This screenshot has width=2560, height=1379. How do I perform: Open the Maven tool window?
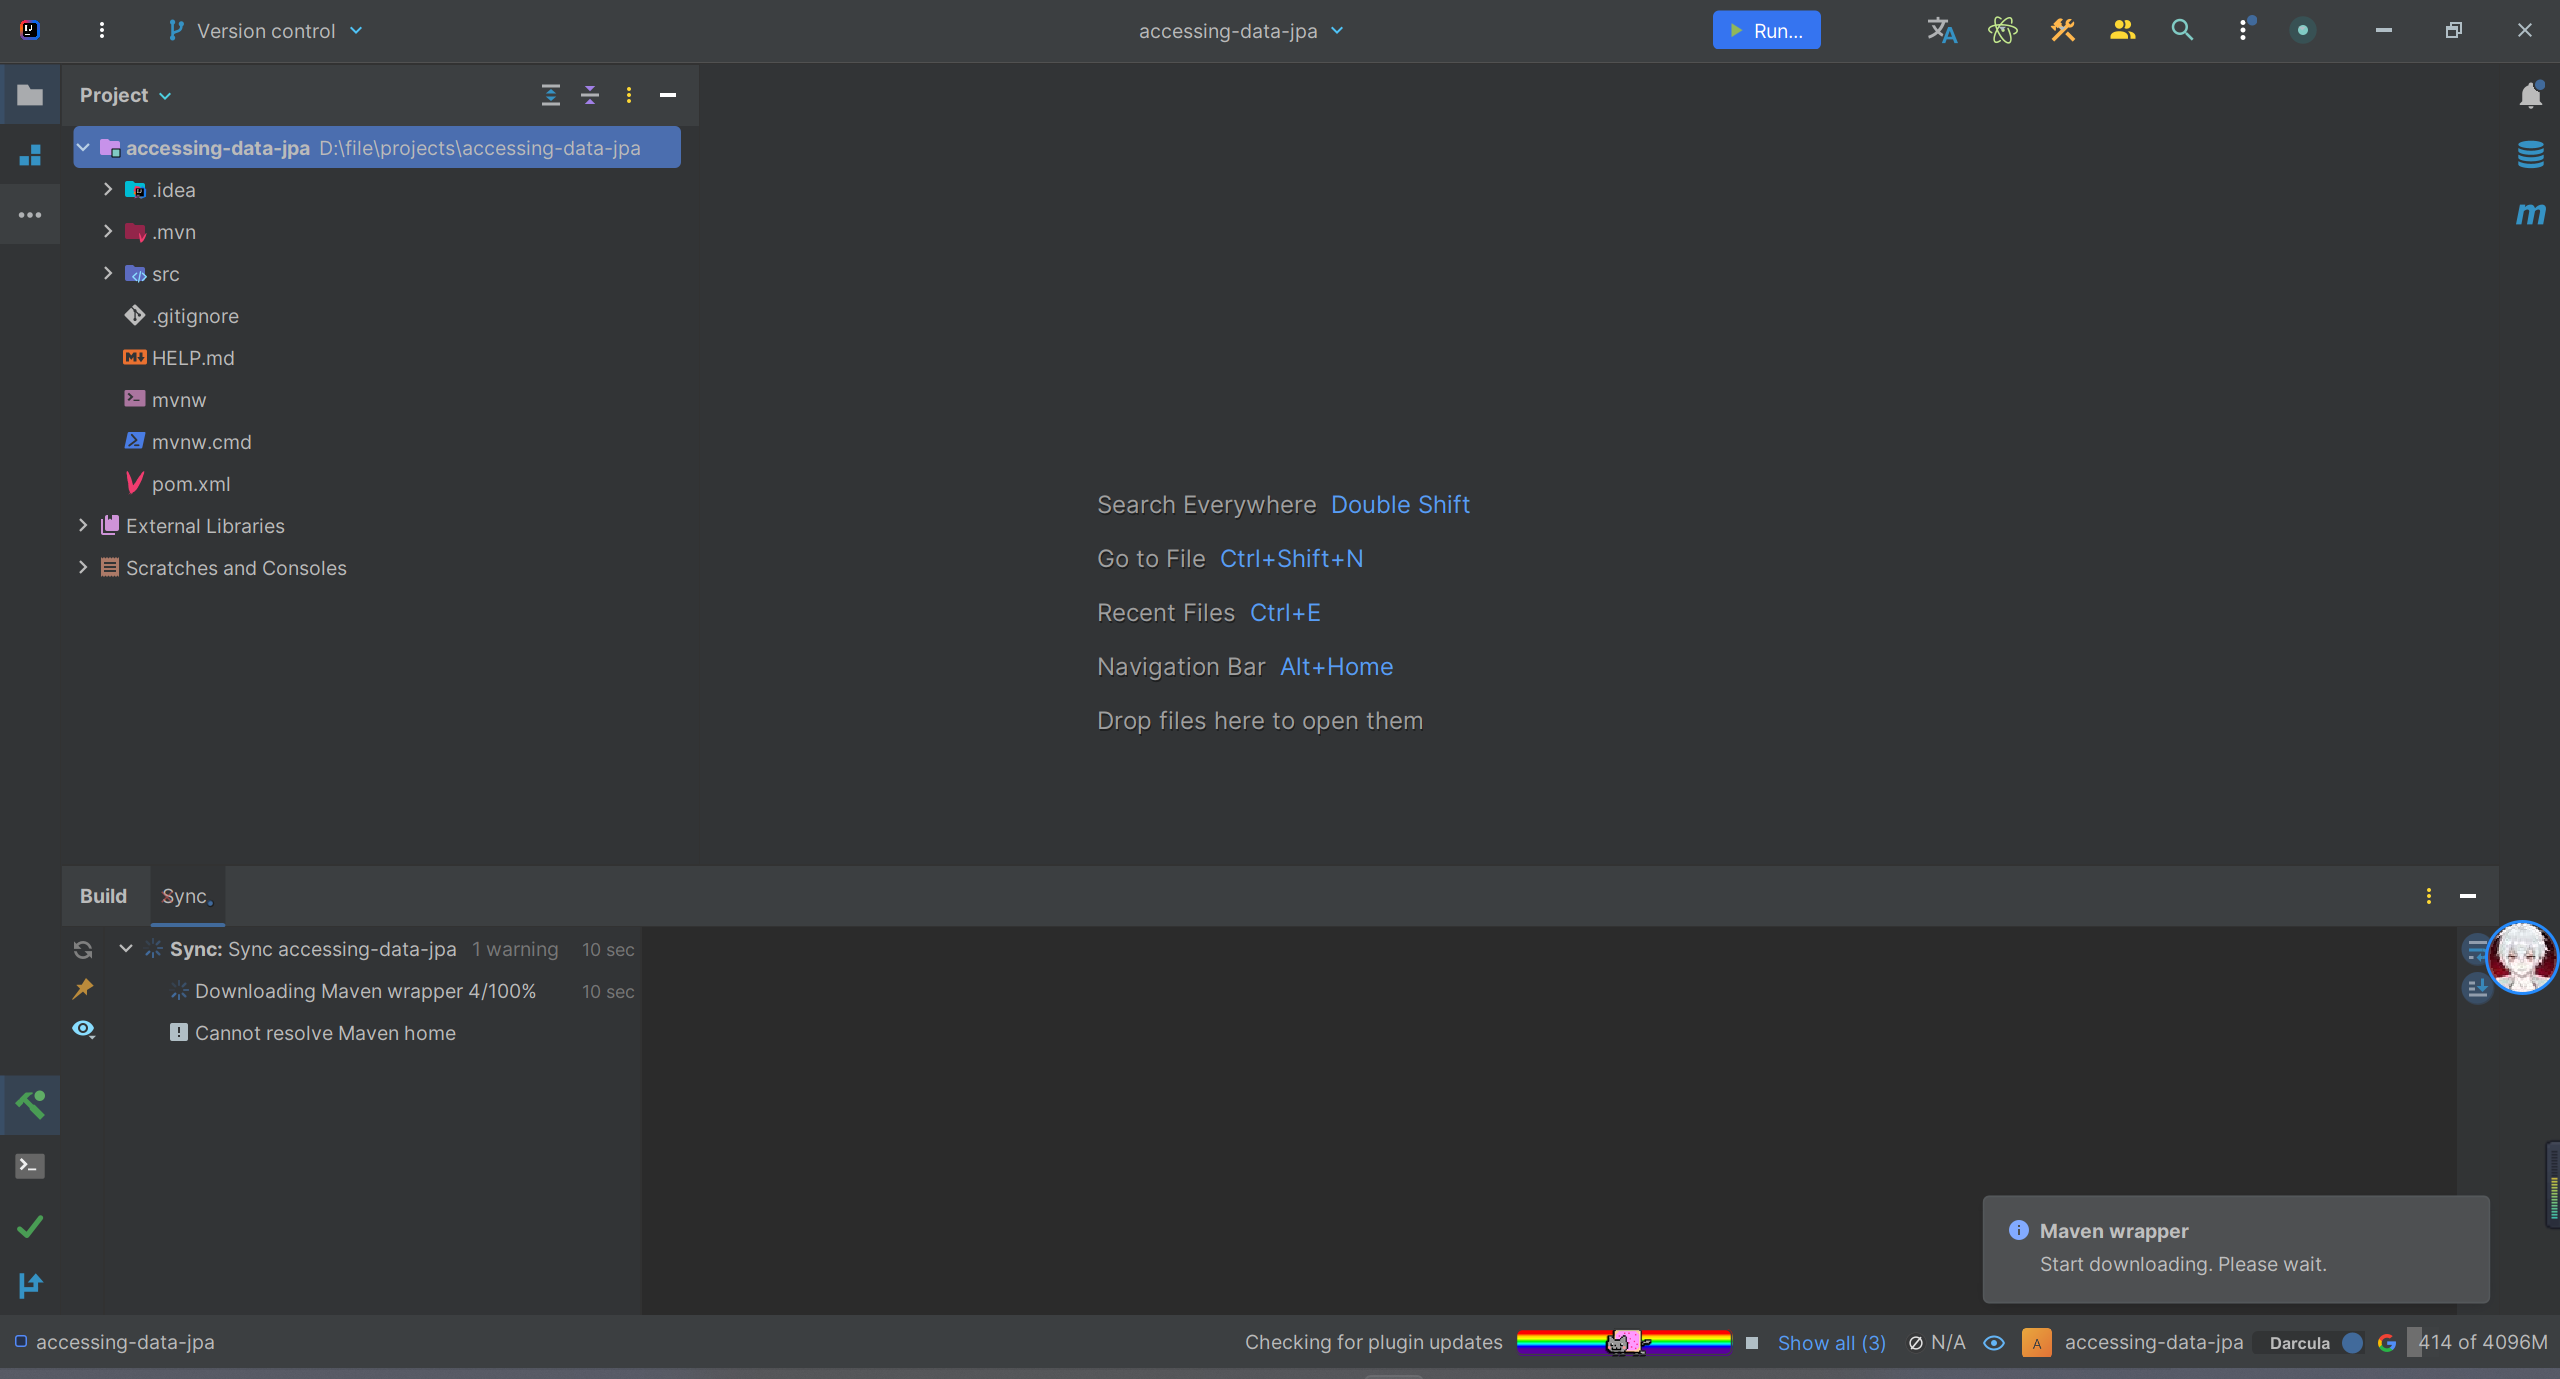2530,214
